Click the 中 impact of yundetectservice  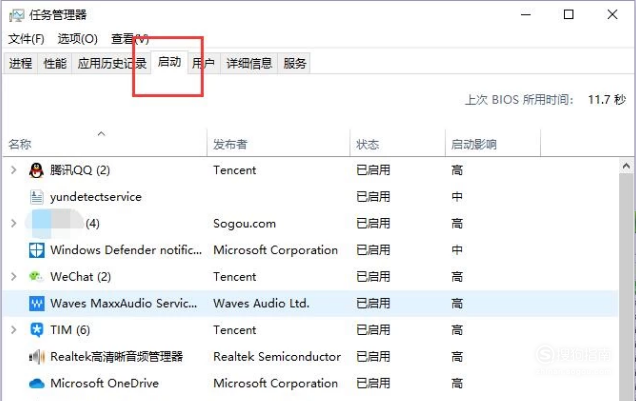(x=457, y=197)
